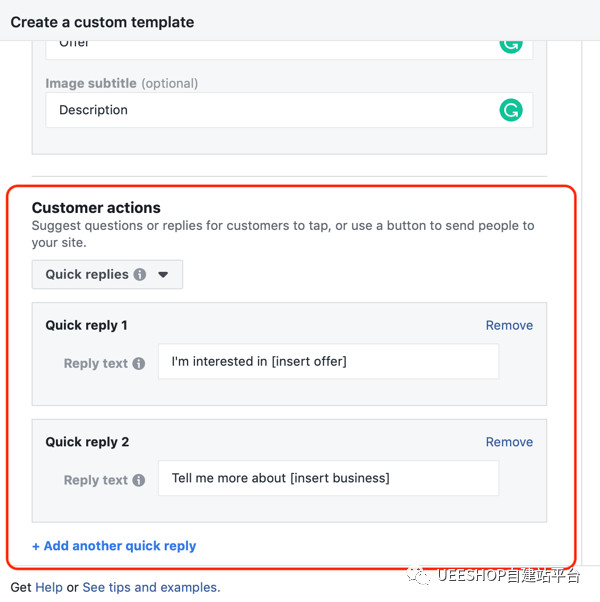Viewport: 600px width, 602px height.
Task: Click the Image subtitle label
Action: [x=91, y=83]
